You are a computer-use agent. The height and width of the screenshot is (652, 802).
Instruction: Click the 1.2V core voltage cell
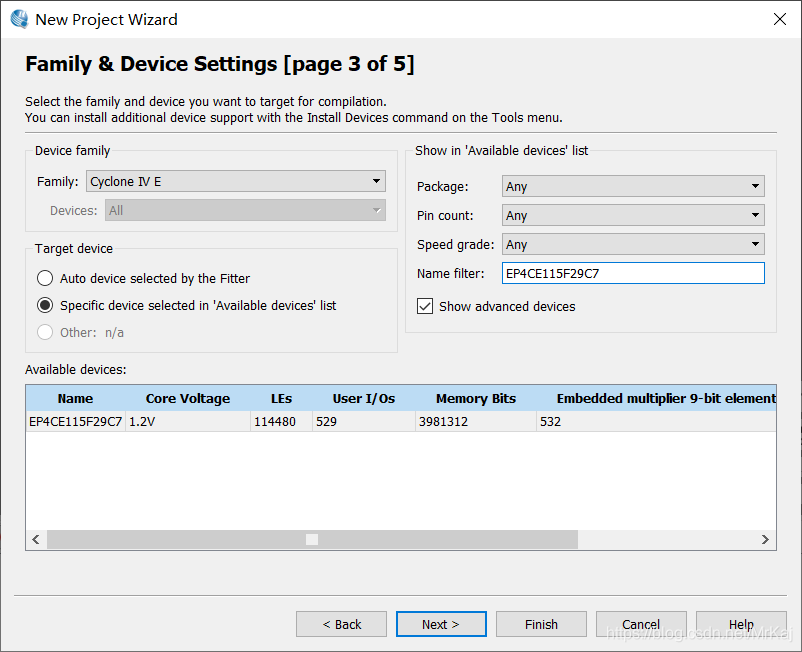[x=188, y=422]
